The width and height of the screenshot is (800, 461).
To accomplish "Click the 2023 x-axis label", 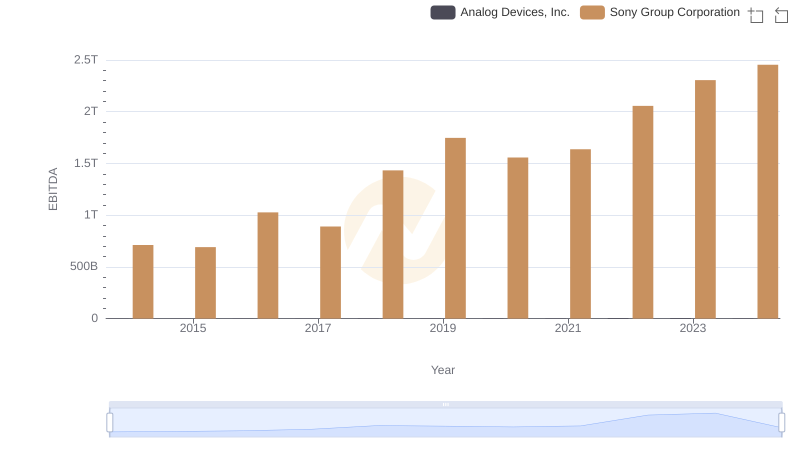I will point(693,328).
